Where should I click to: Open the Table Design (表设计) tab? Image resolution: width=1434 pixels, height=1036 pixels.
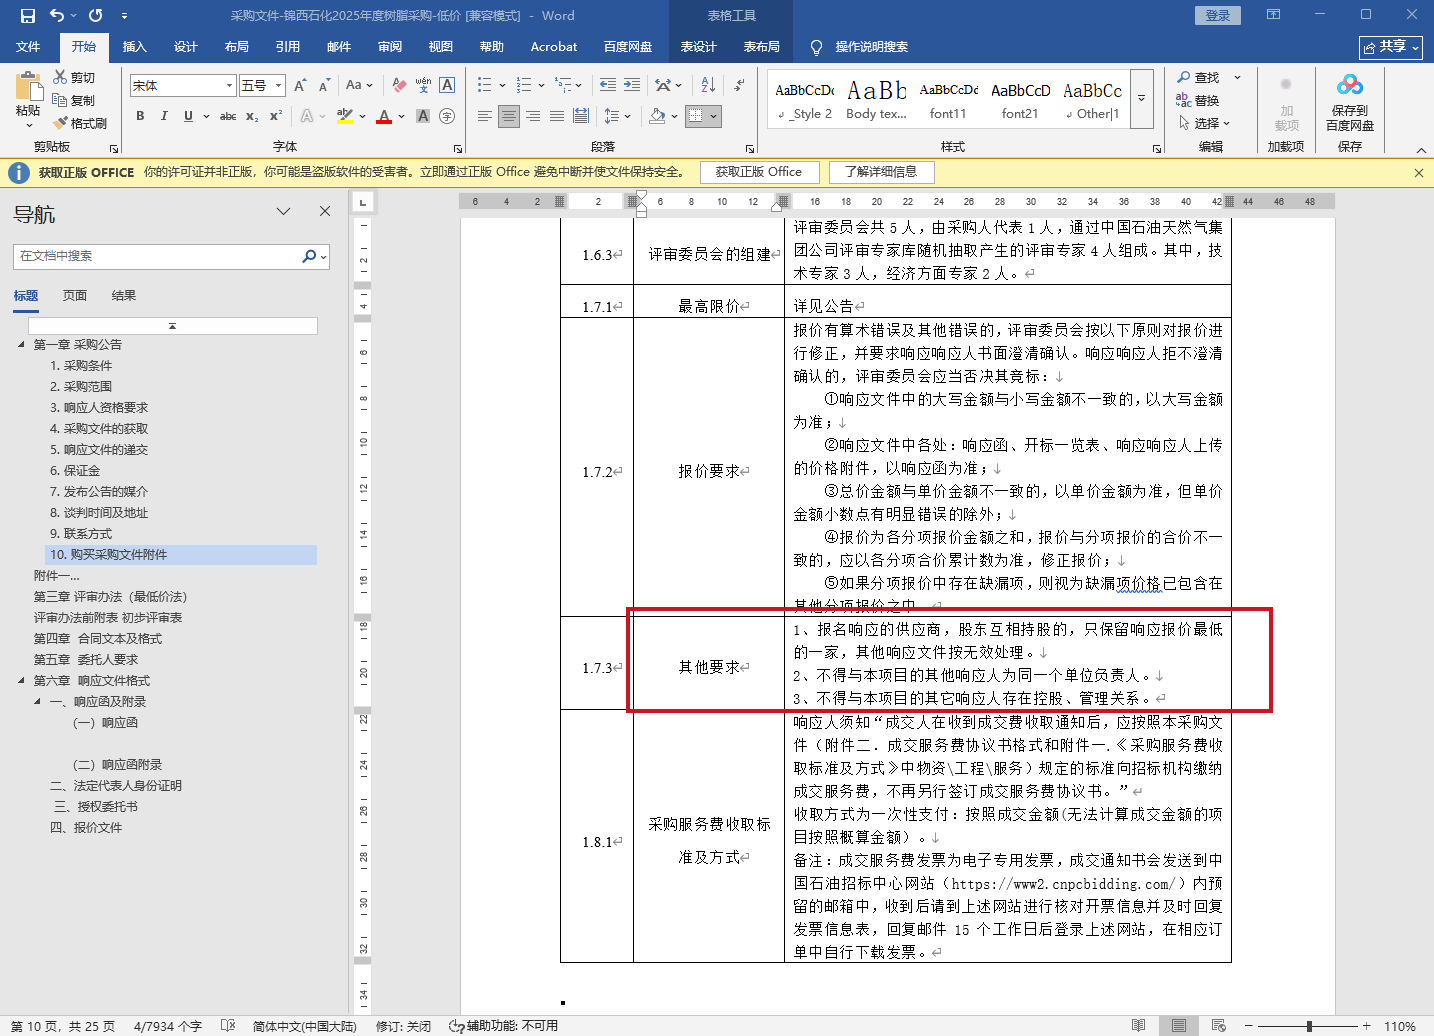(698, 47)
